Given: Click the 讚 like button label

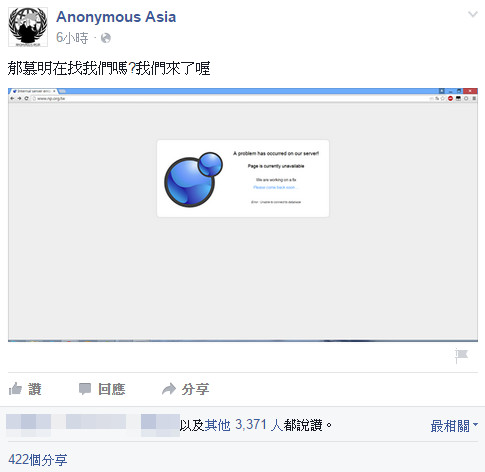Looking at the screenshot, I should click(35, 389).
